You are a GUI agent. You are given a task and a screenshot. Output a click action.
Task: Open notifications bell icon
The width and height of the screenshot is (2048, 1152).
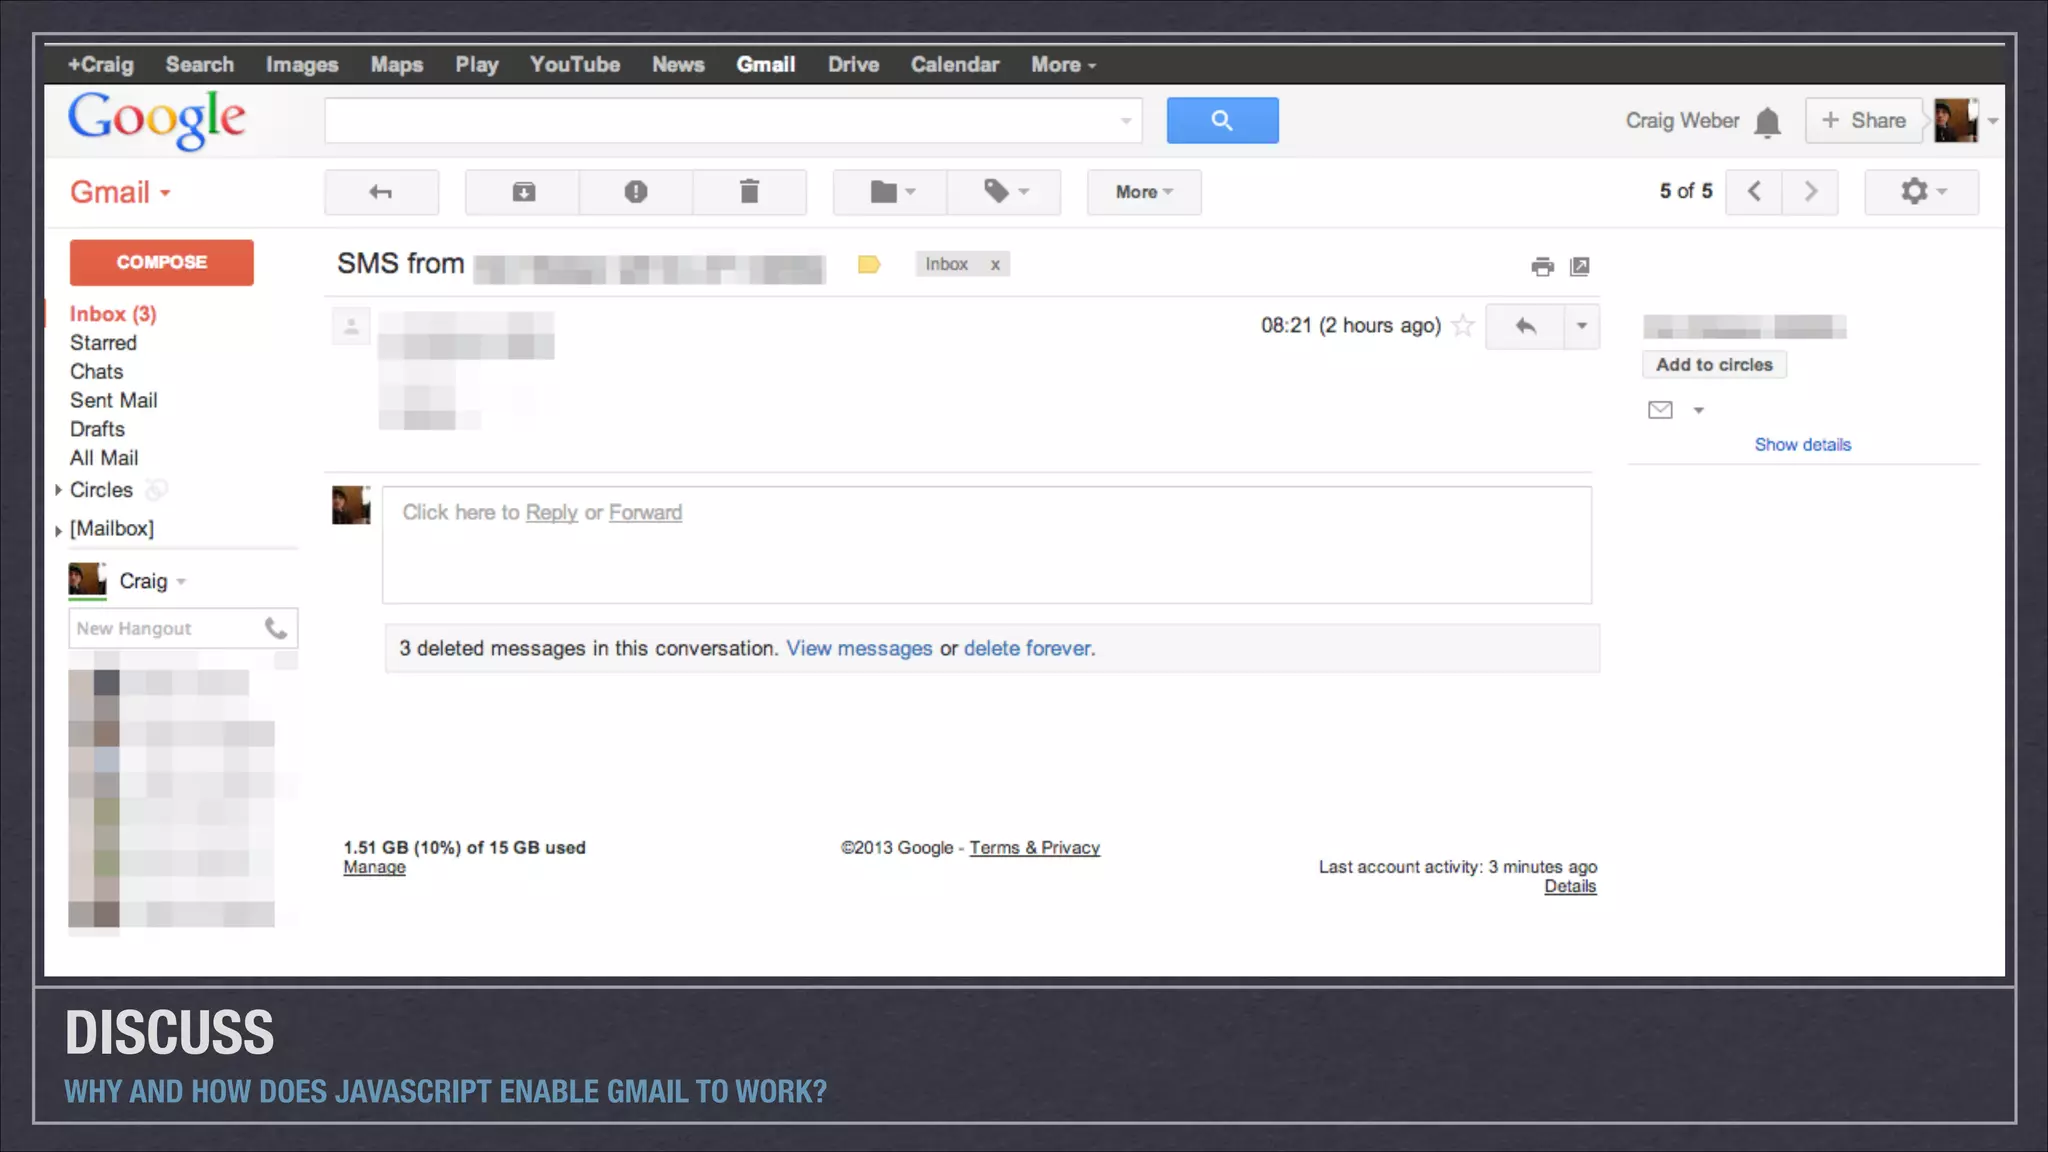[x=1768, y=122]
